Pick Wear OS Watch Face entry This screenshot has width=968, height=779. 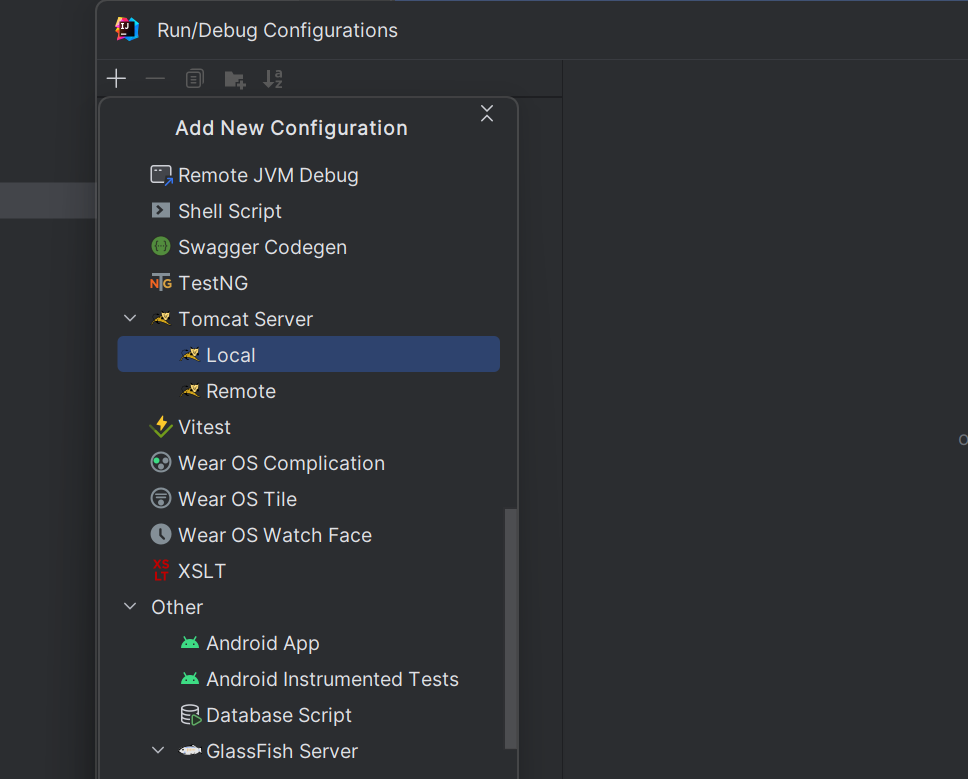tap(274, 535)
